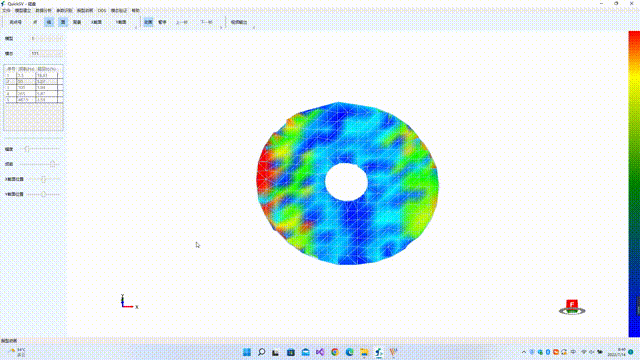Open Visual Studio from the taskbar
Viewport: 640px width, 360px height.
(x=320, y=352)
